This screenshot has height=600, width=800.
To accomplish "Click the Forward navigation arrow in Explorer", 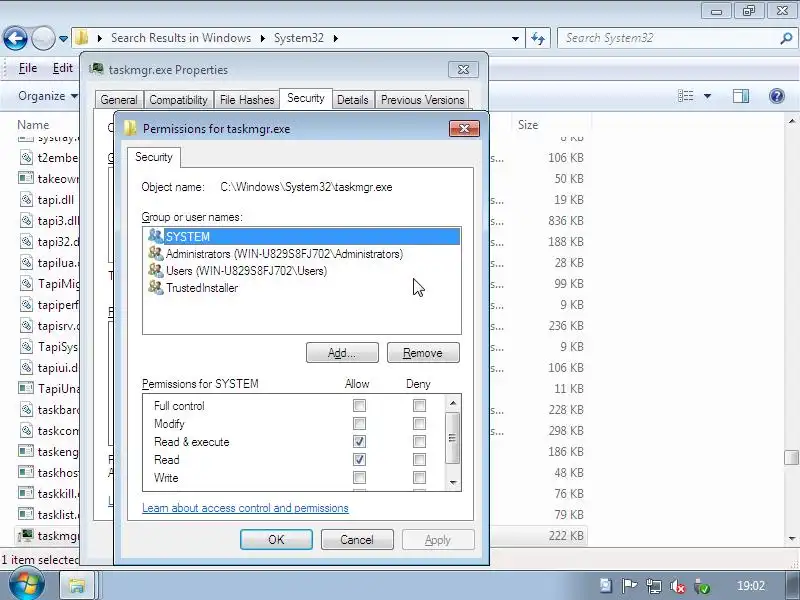I will [43, 38].
